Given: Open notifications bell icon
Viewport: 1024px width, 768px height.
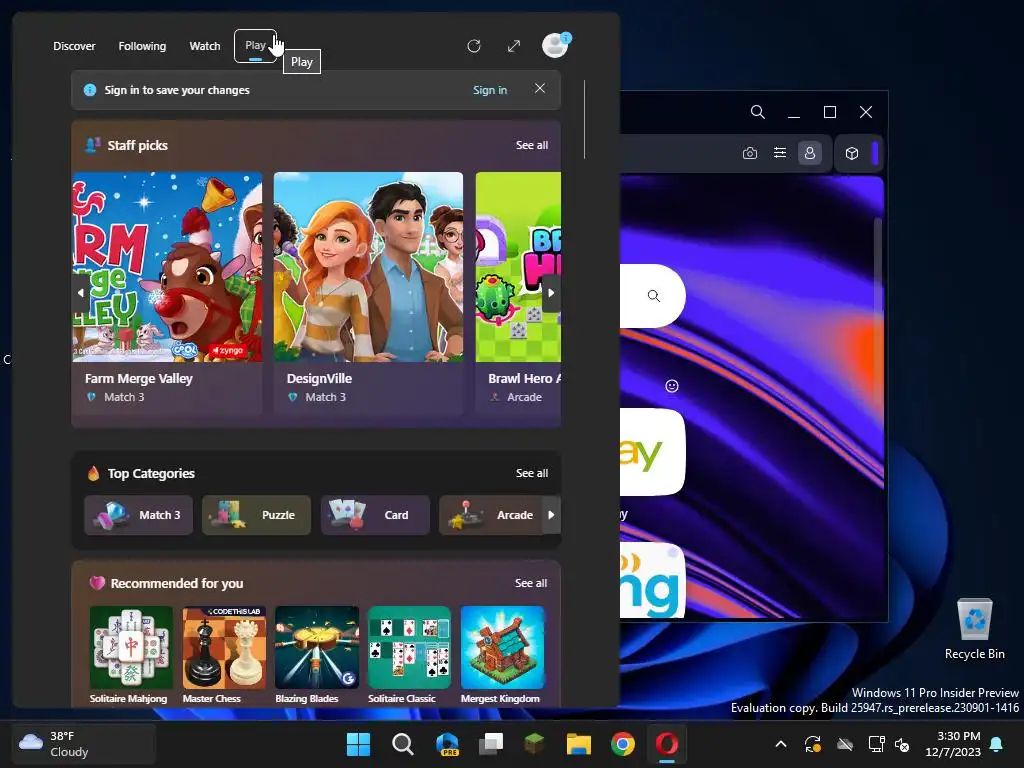Looking at the screenshot, I should (x=997, y=744).
